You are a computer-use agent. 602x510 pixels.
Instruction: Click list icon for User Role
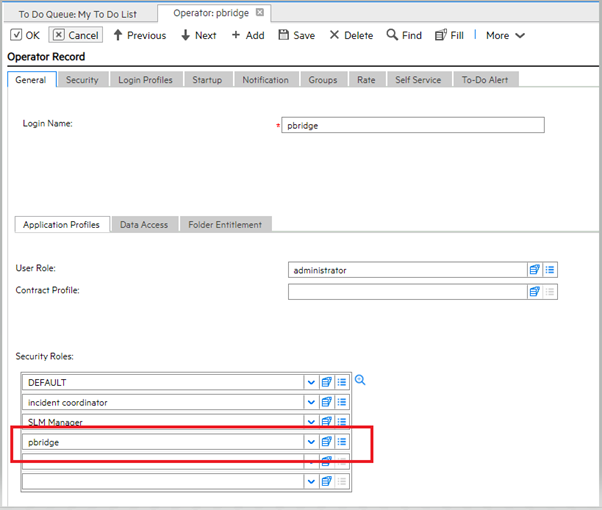[x=550, y=270]
